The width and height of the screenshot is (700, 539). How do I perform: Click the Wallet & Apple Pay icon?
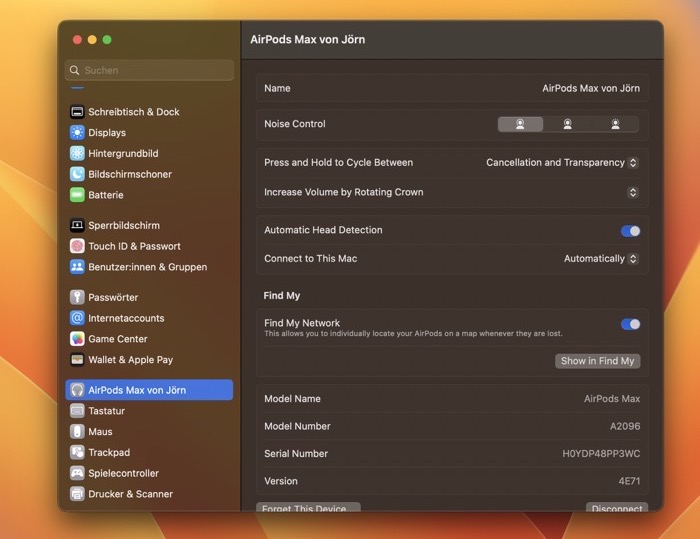(x=77, y=359)
